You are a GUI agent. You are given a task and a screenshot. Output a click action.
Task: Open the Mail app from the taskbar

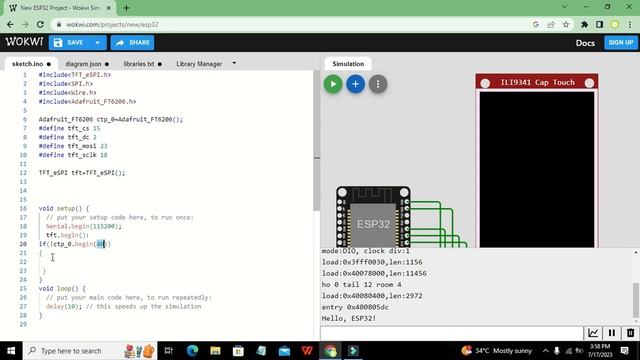point(284,351)
